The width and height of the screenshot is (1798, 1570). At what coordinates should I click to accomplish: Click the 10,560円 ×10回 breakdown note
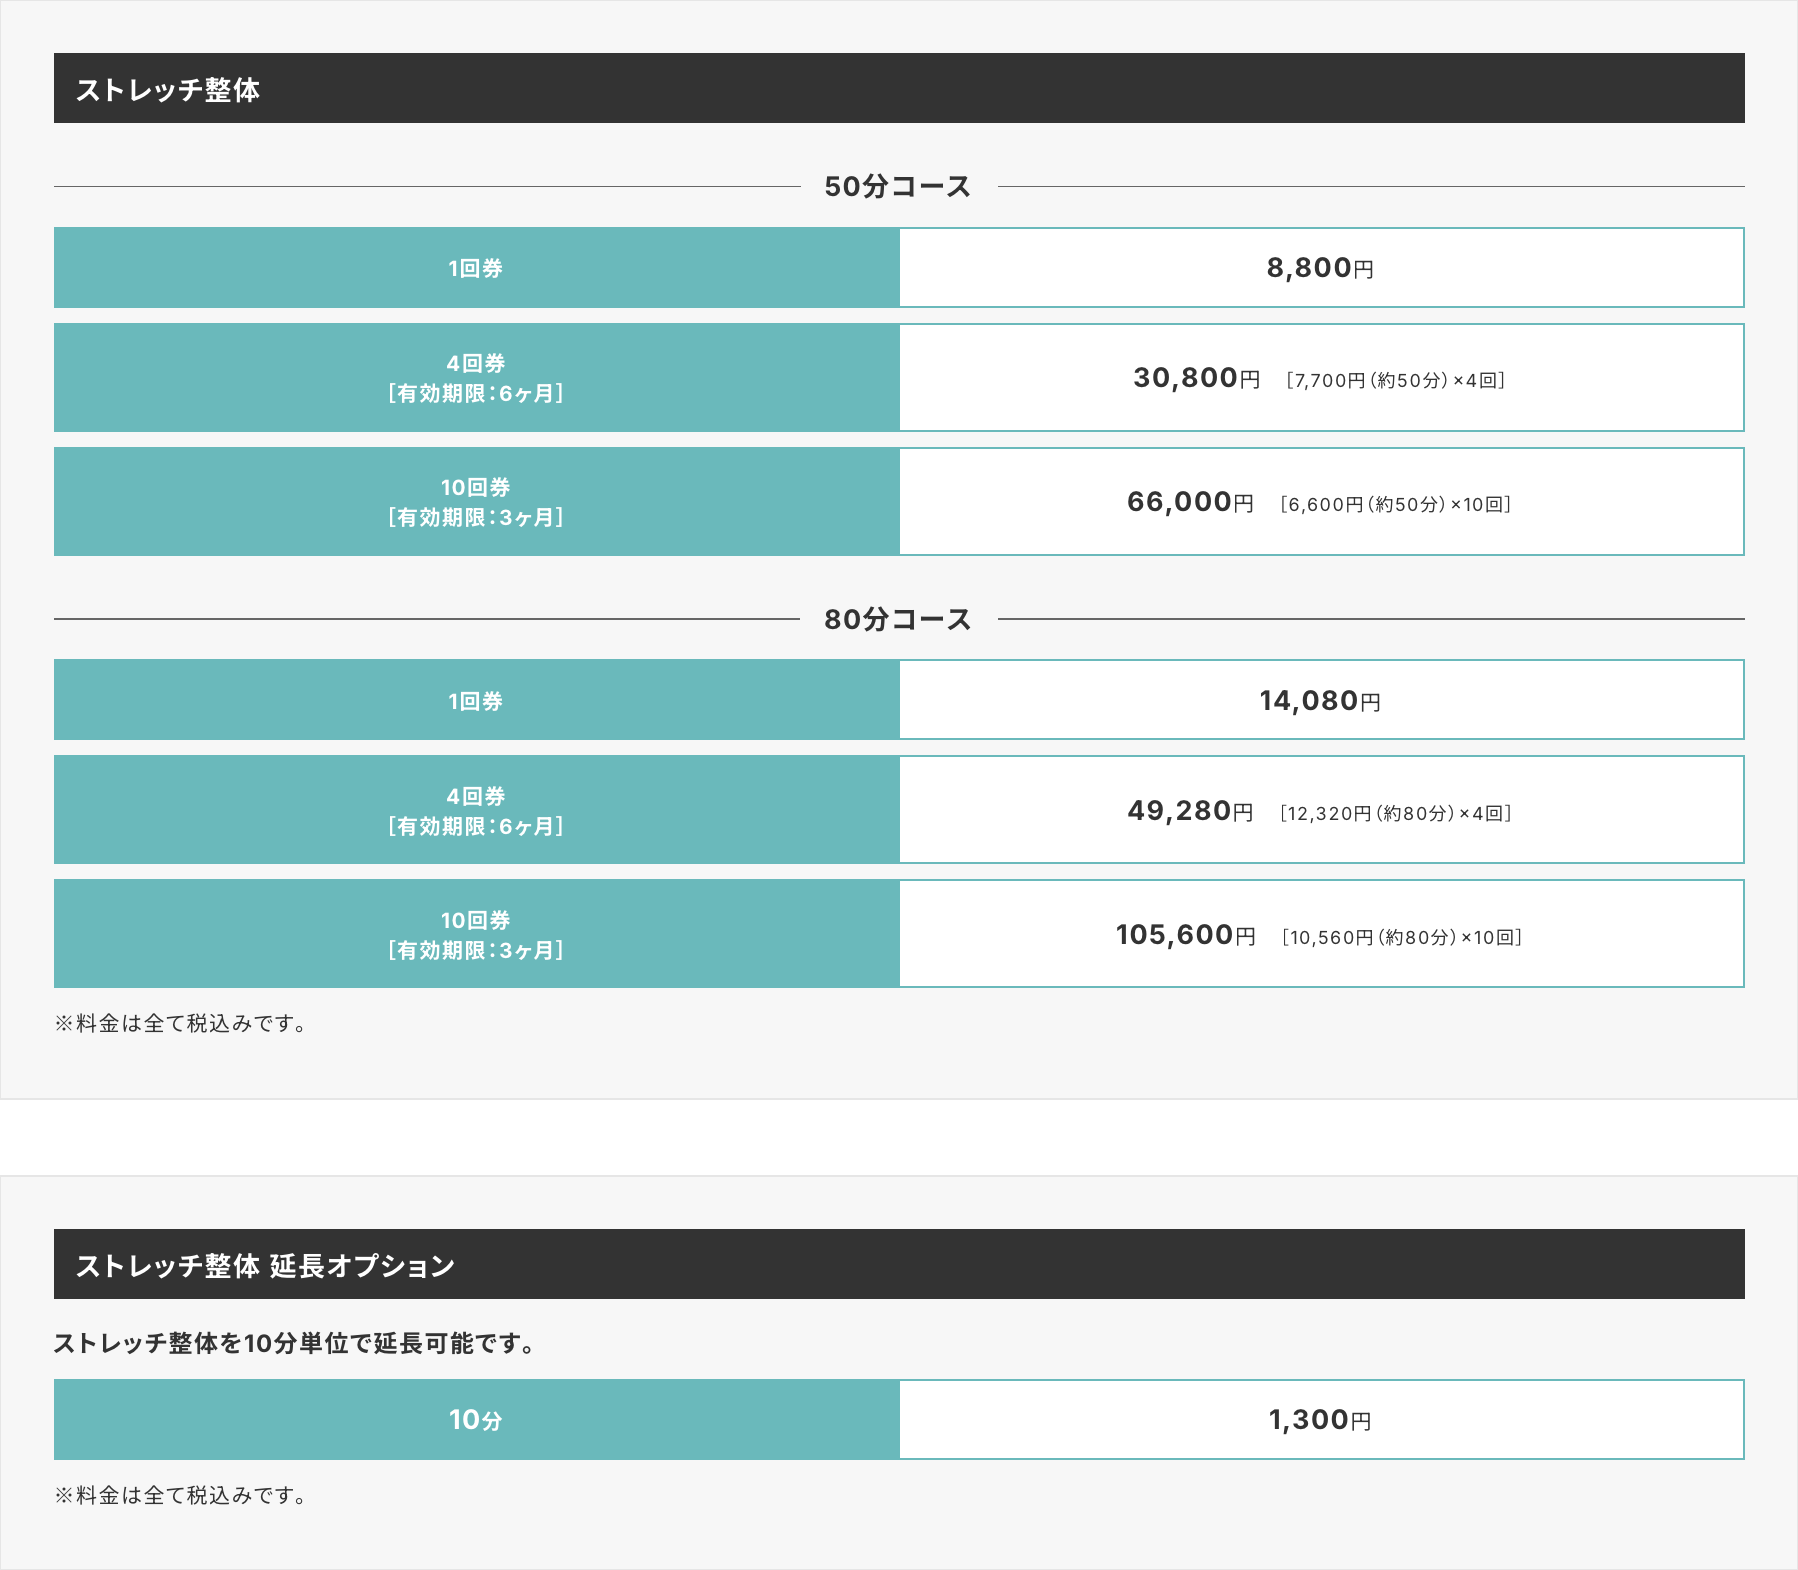1402,937
